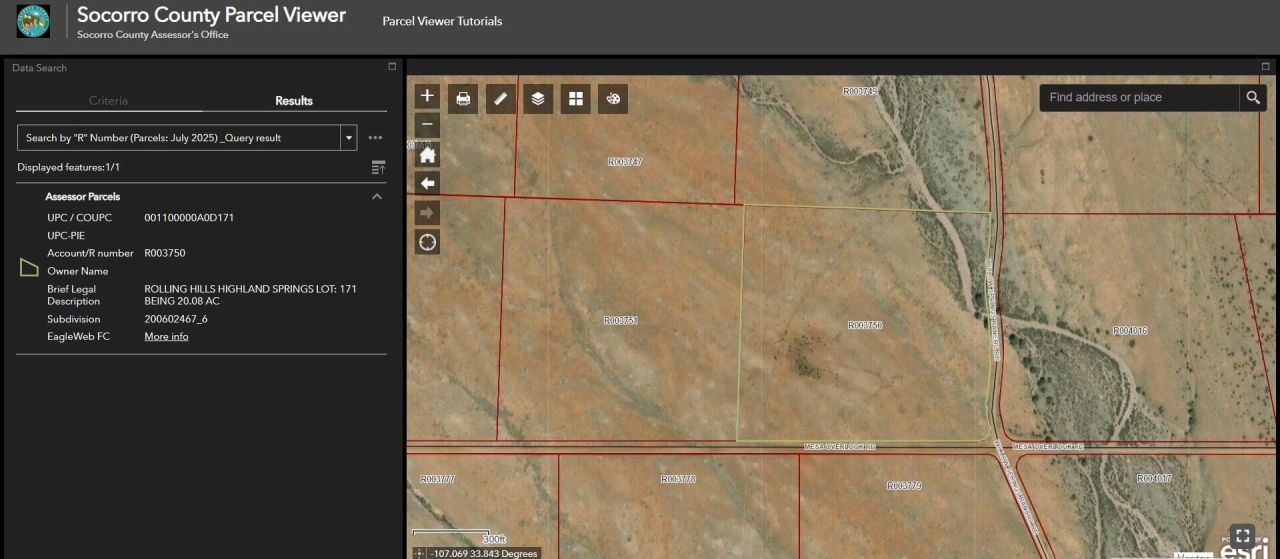The height and width of the screenshot is (559, 1280).
Task: Open the Print tool
Action: point(463,98)
